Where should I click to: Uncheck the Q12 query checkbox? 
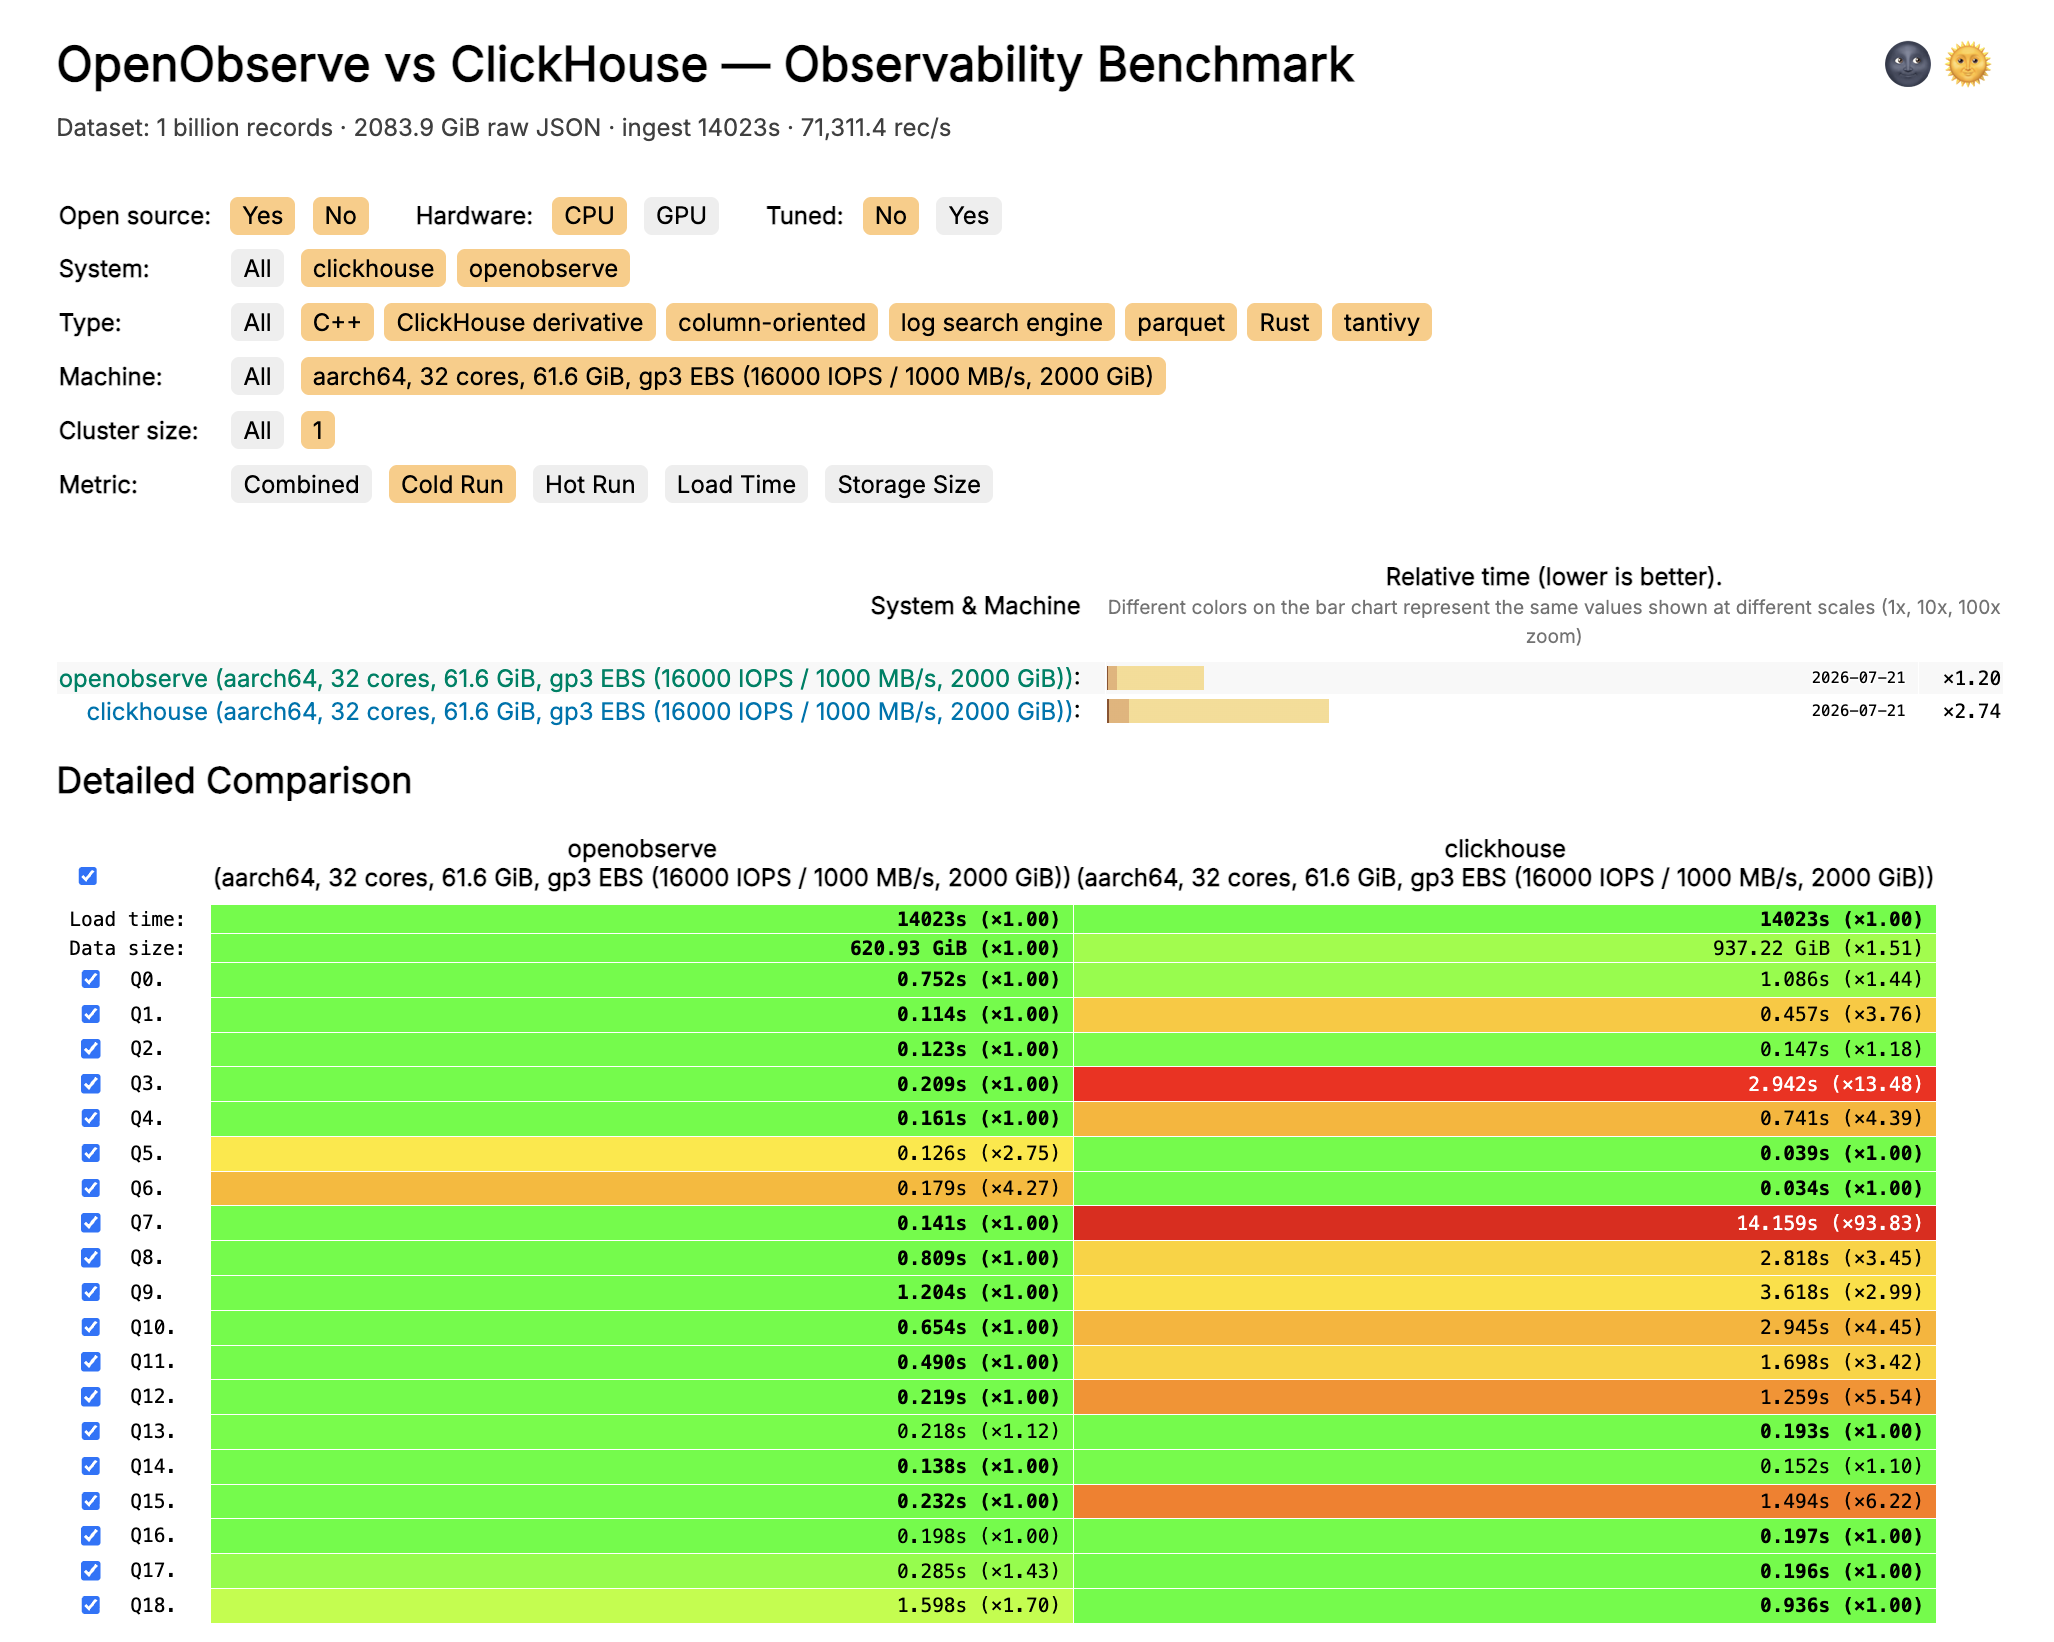click(91, 1396)
